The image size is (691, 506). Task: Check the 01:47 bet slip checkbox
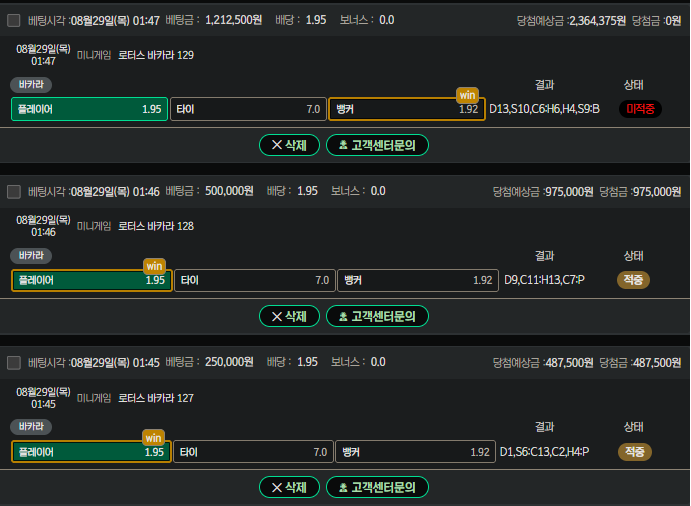pos(14,20)
